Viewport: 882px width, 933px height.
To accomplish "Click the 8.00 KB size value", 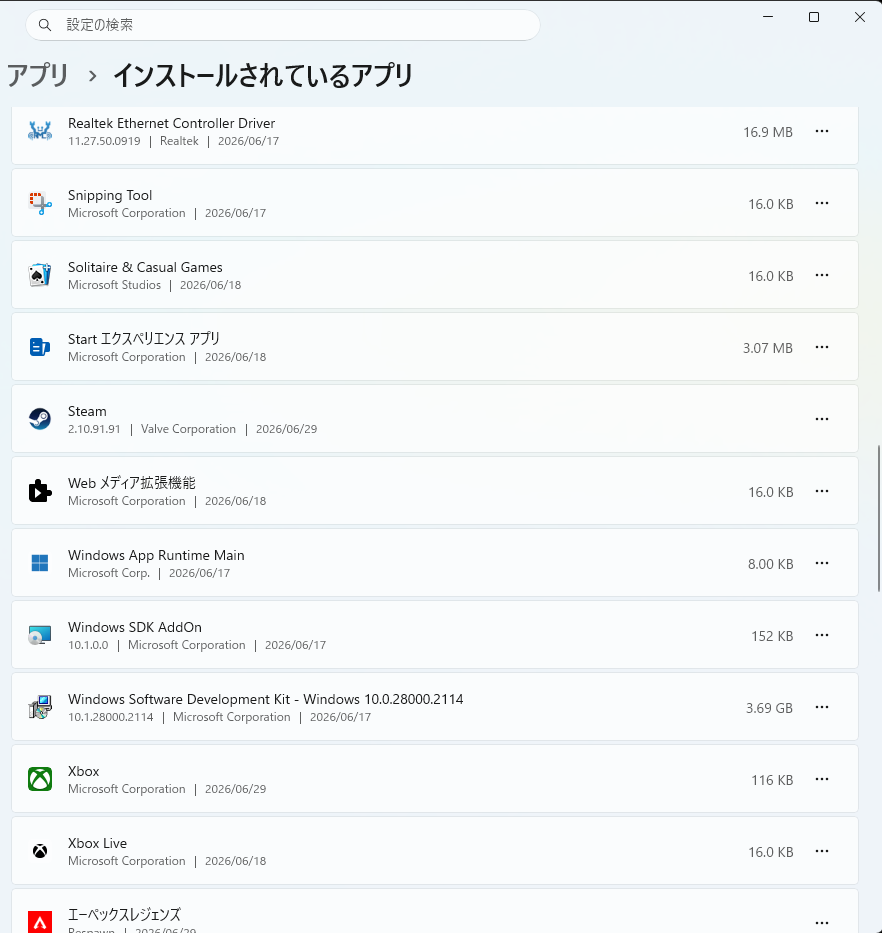I will pyautogui.click(x=771, y=564).
